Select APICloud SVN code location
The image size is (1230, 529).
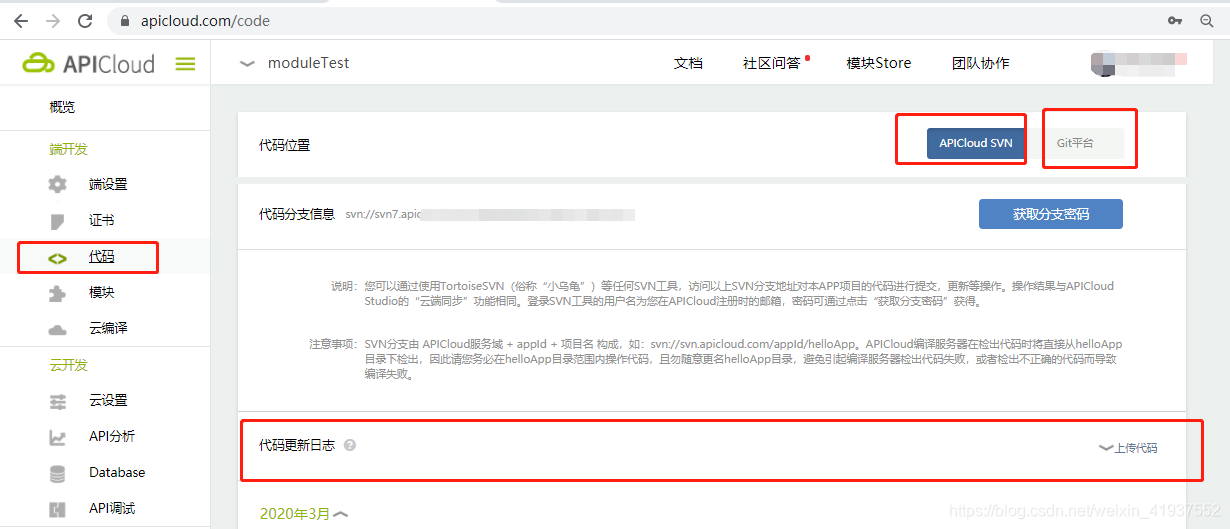pos(975,143)
